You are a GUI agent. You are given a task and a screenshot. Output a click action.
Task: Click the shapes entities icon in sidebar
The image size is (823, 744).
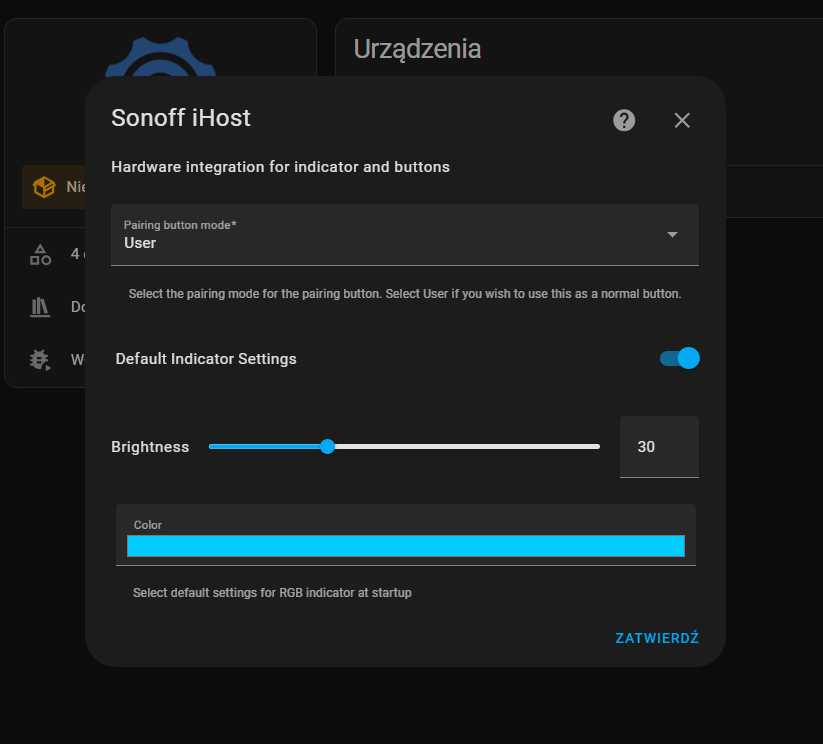coord(40,255)
